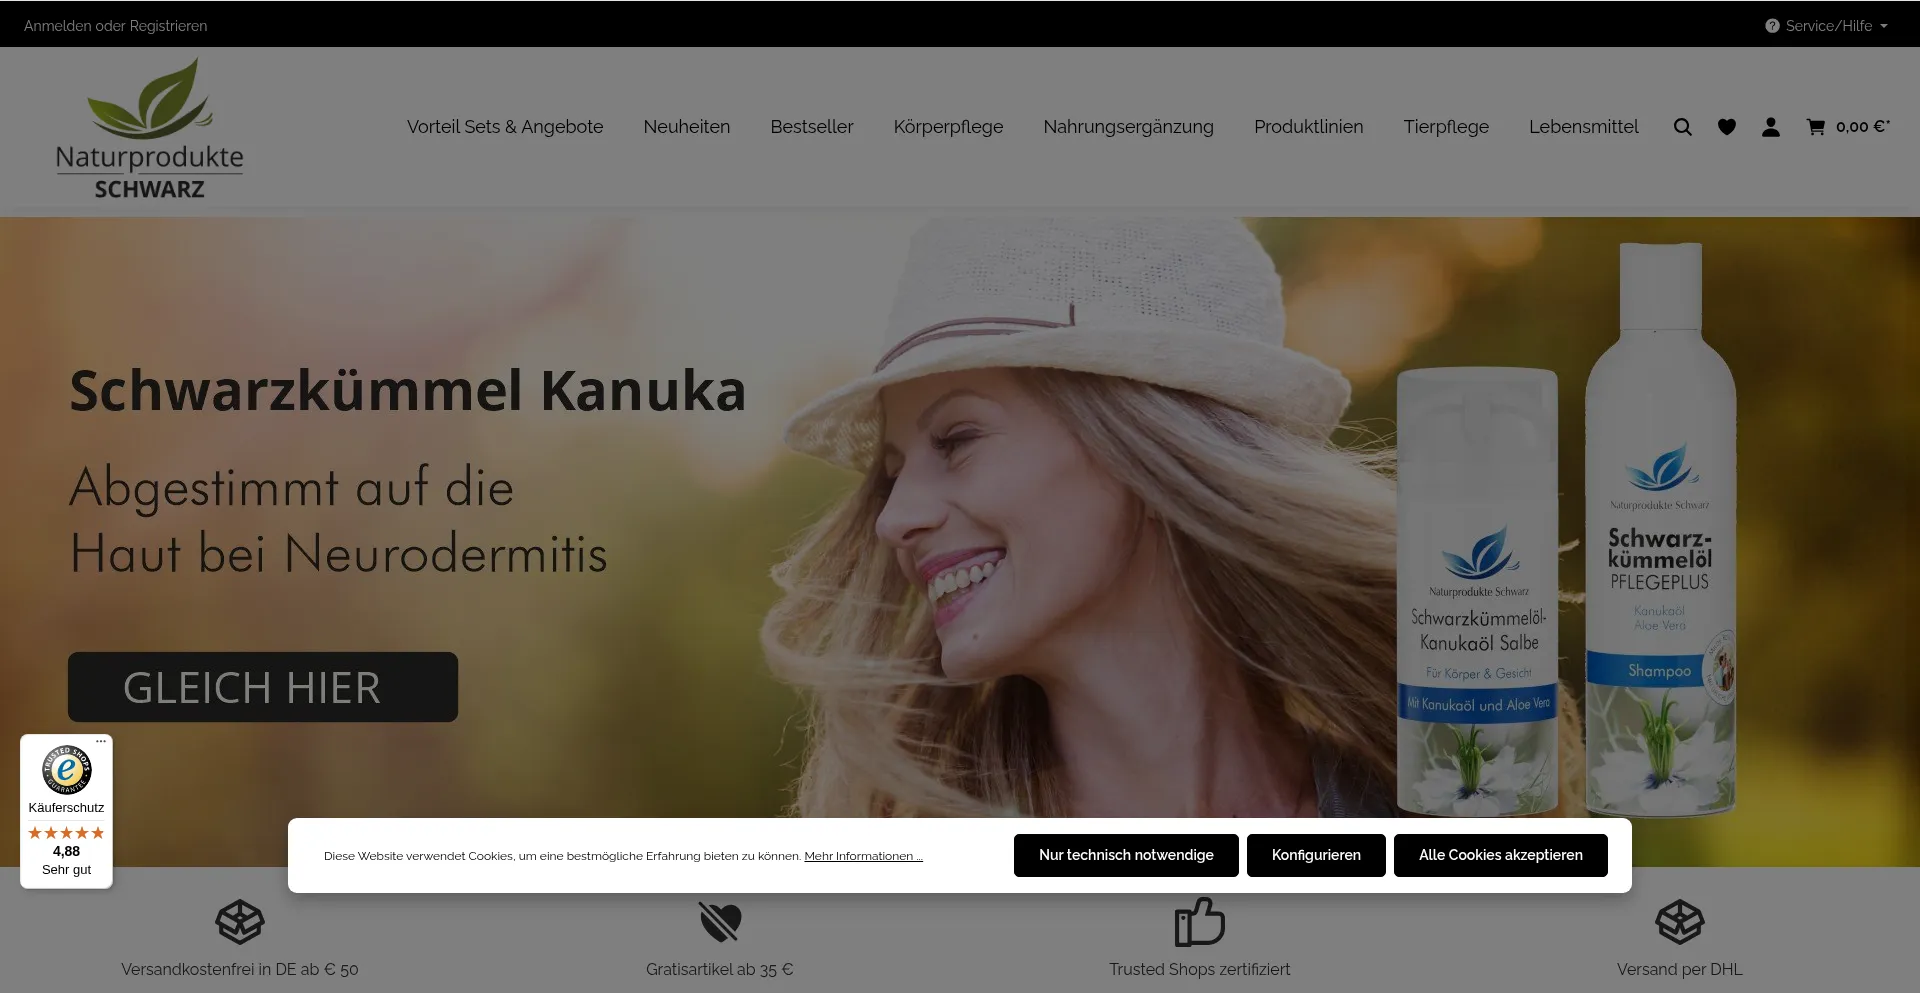
Task: Open the search magnifier icon
Action: click(1682, 127)
